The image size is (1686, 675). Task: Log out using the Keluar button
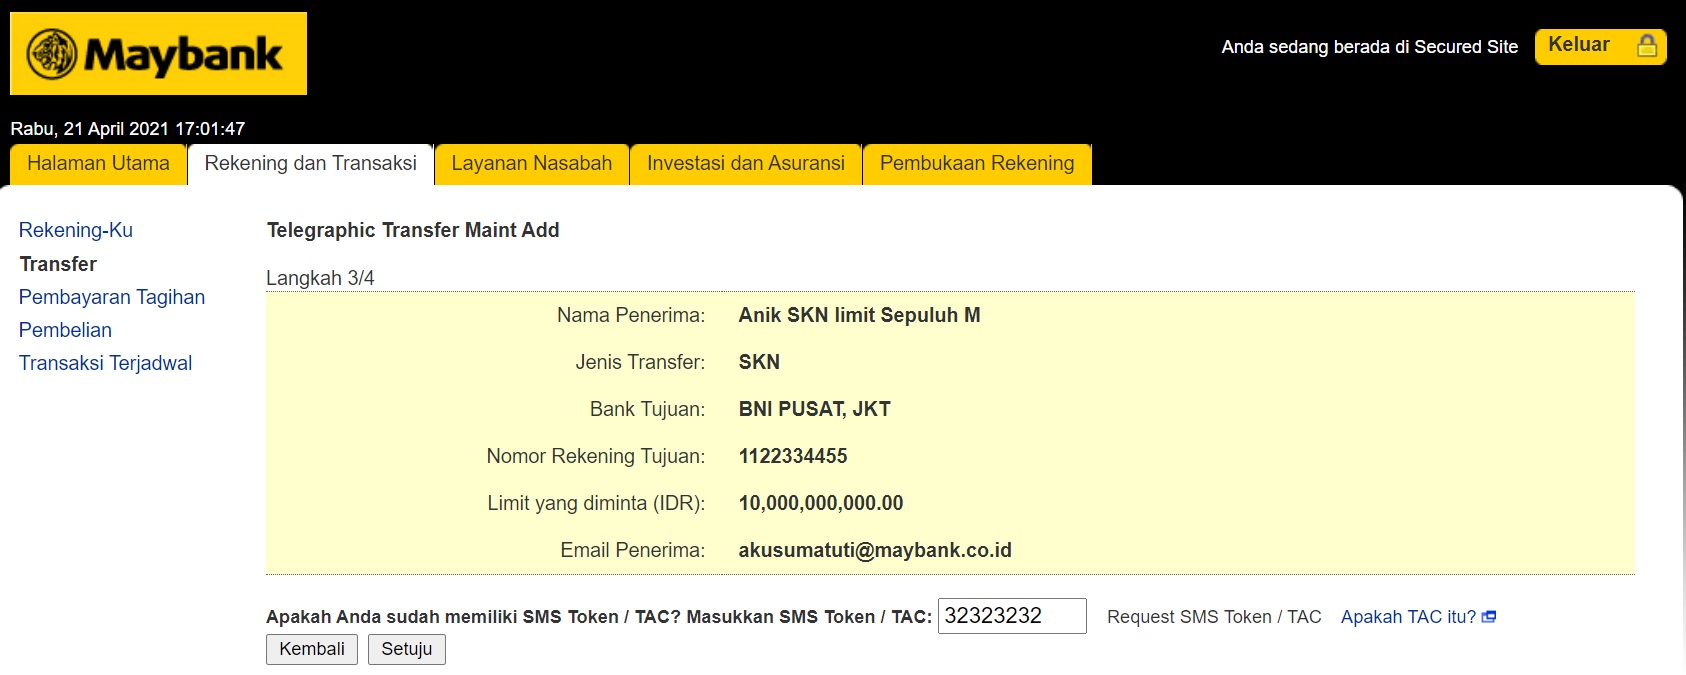click(x=1579, y=46)
